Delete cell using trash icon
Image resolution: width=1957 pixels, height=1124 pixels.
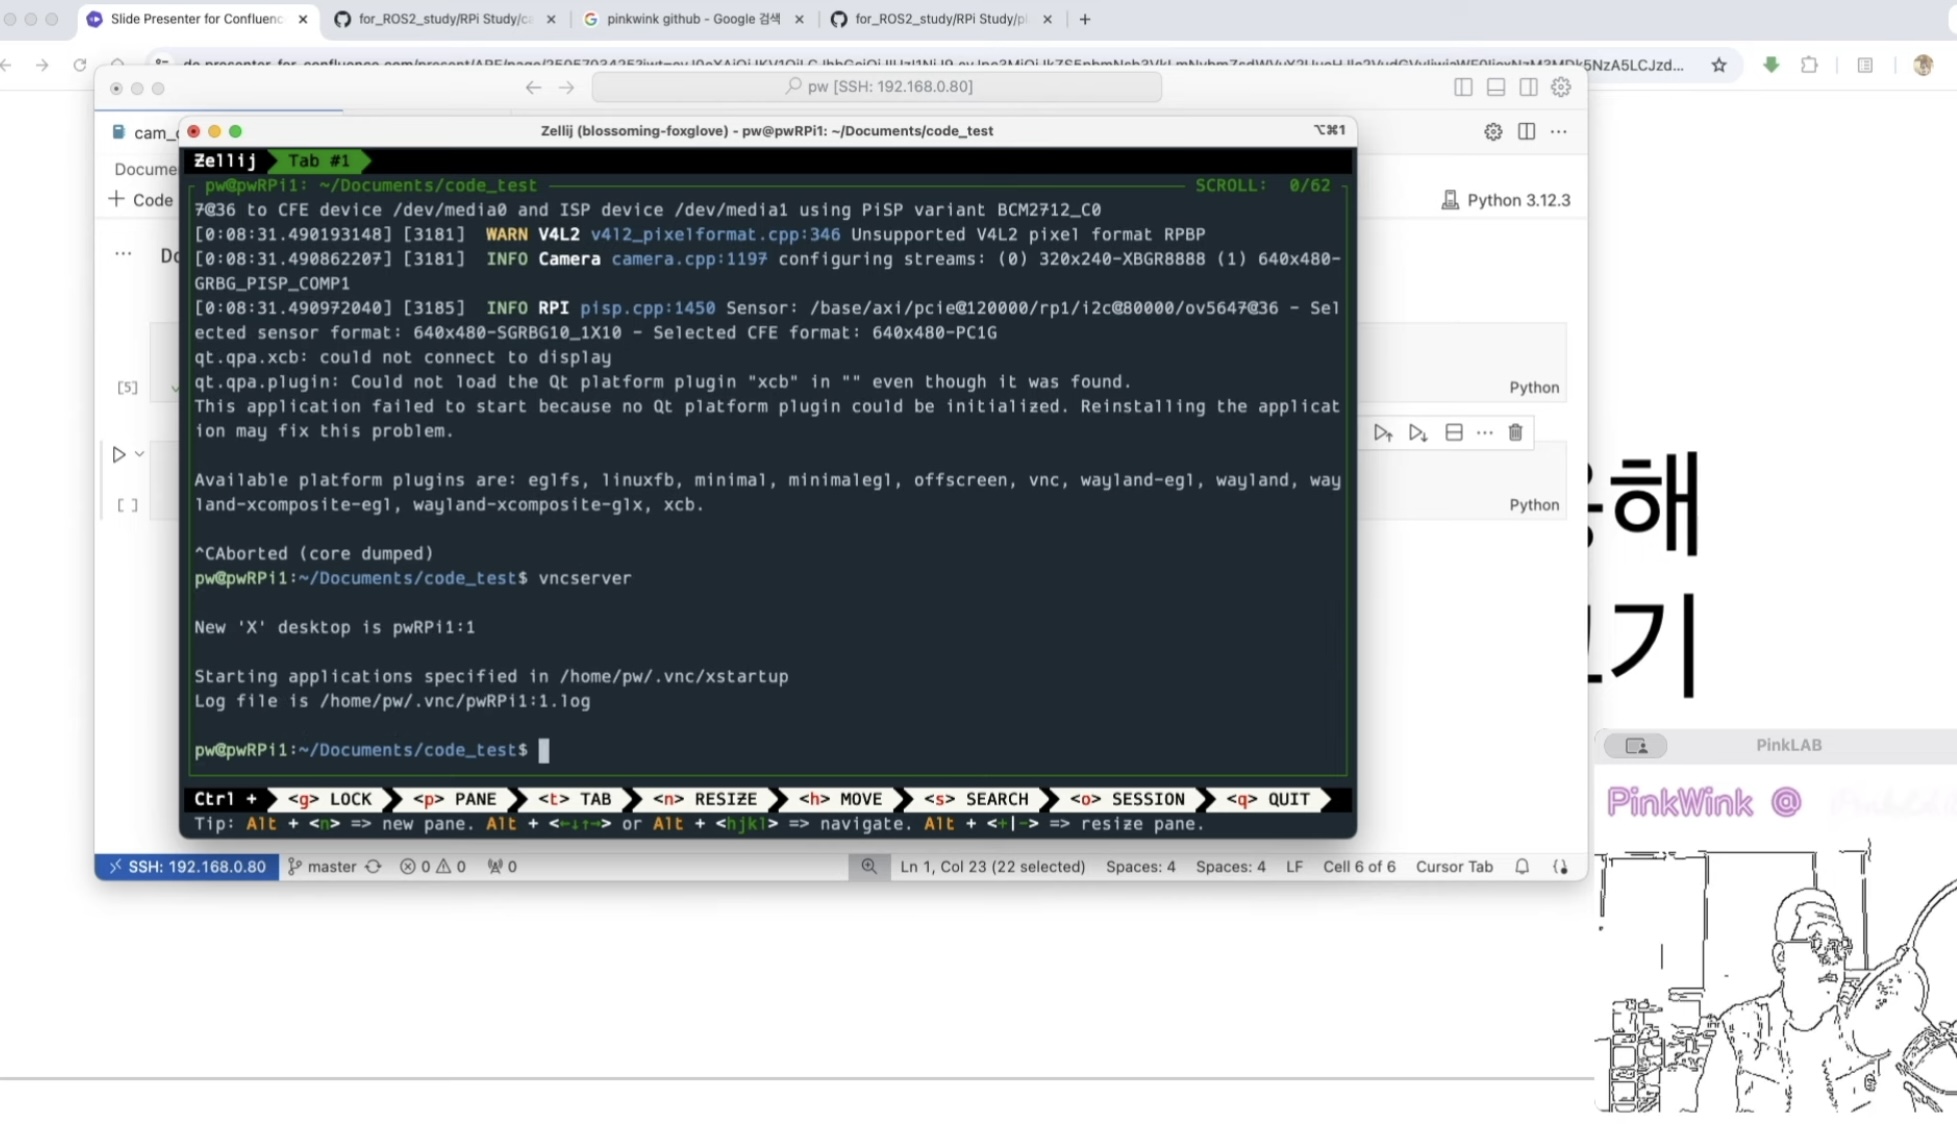tap(1515, 433)
